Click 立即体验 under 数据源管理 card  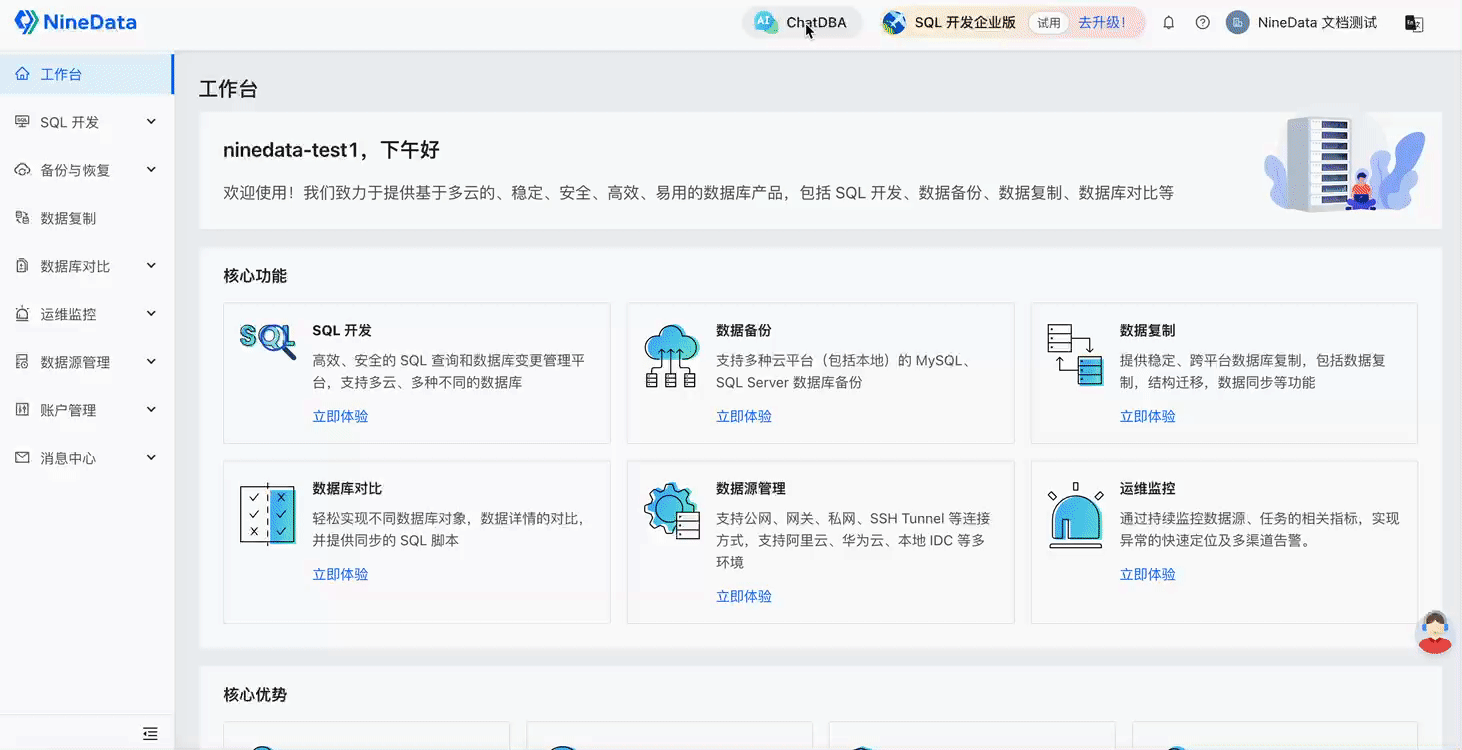[744, 596]
